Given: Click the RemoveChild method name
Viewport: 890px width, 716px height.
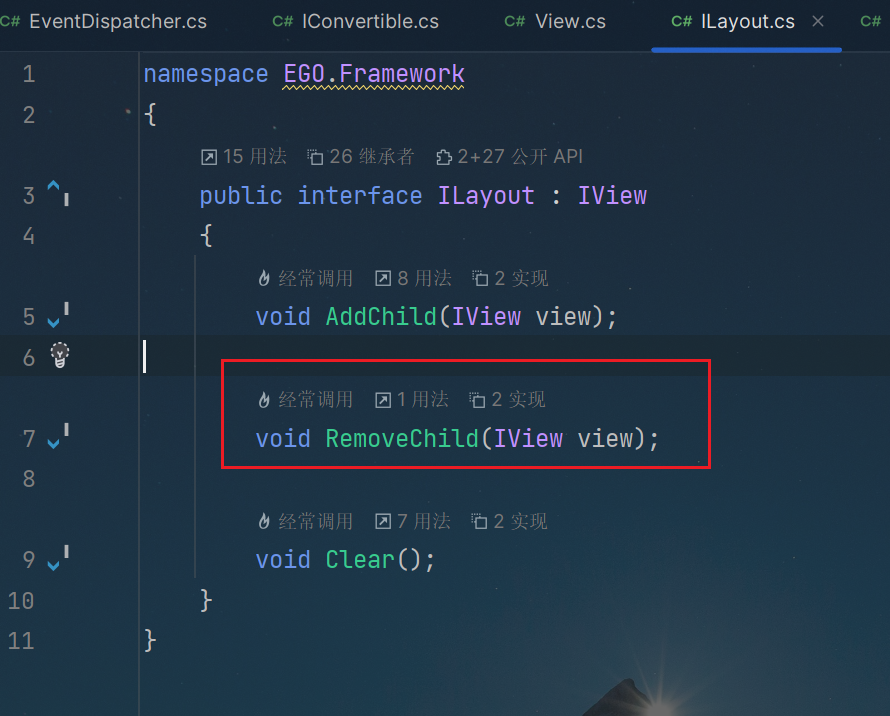Looking at the screenshot, I should tap(402, 439).
